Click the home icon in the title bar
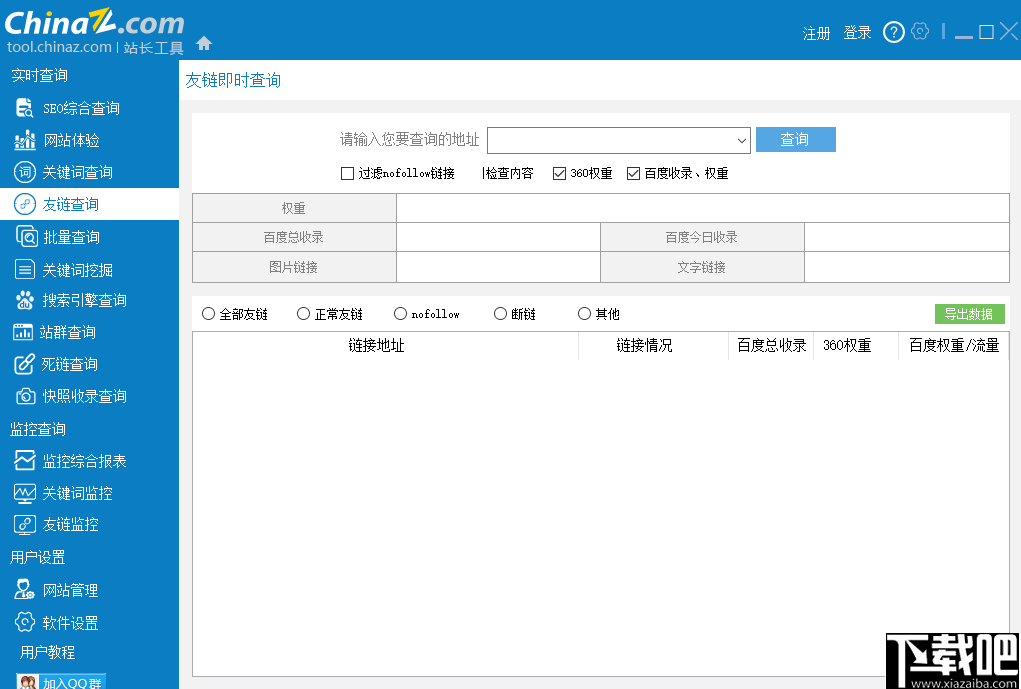The width and height of the screenshot is (1021, 689). [x=204, y=44]
